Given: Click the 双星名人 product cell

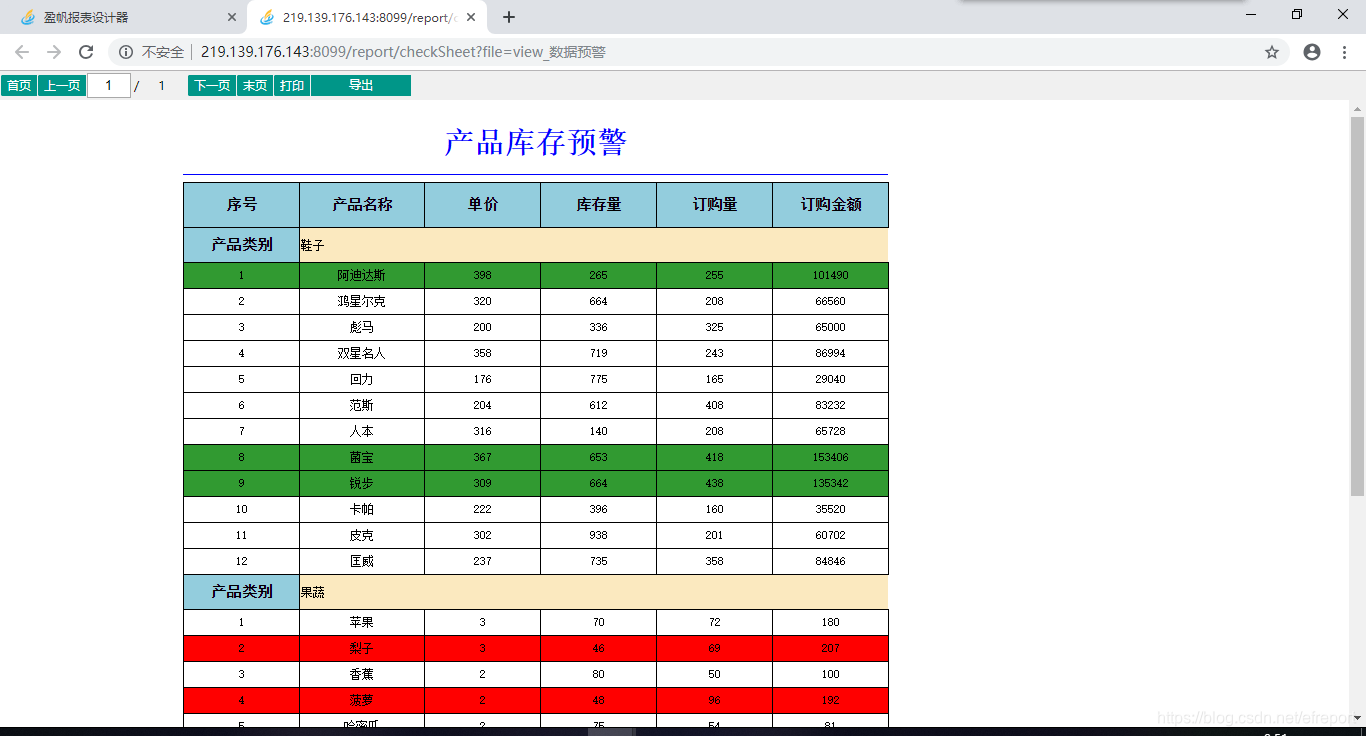Looking at the screenshot, I should tap(362, 353).
